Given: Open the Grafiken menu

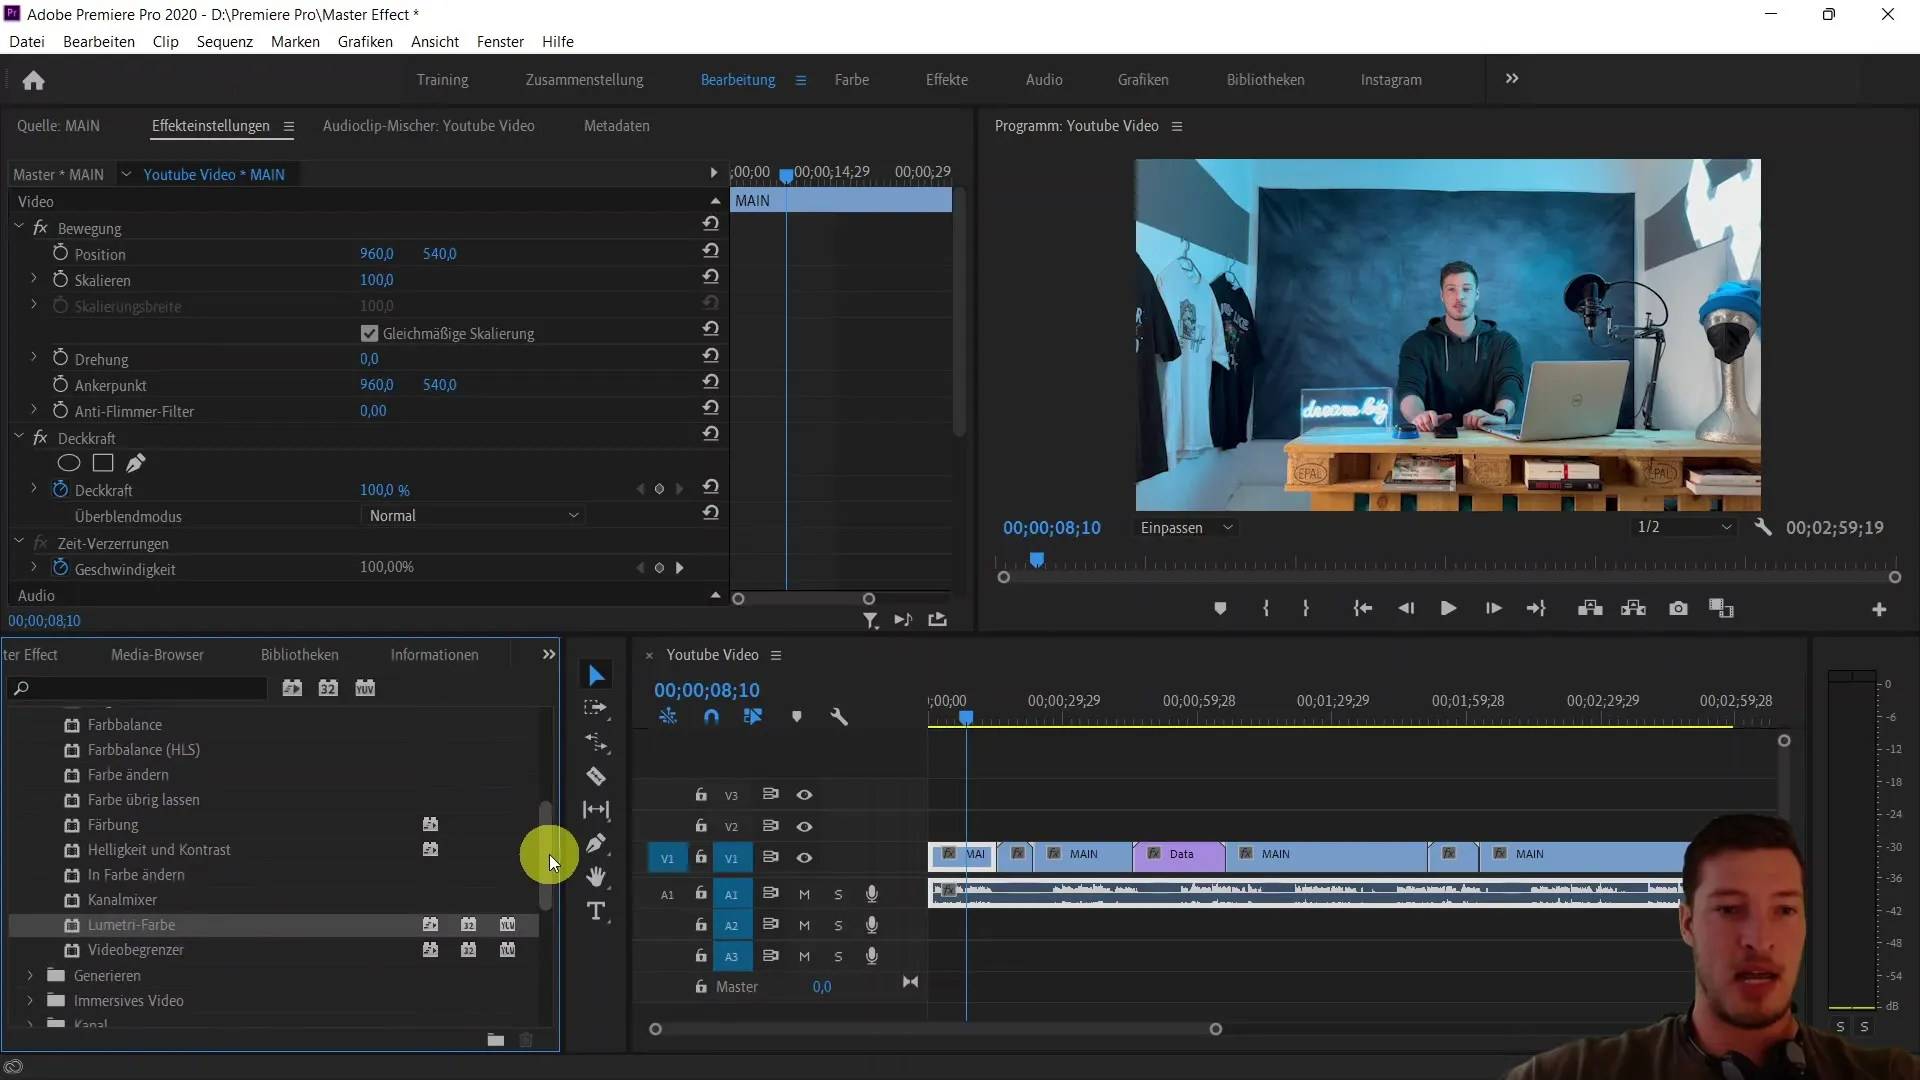Looking at the screenshot, I should 365,42.
